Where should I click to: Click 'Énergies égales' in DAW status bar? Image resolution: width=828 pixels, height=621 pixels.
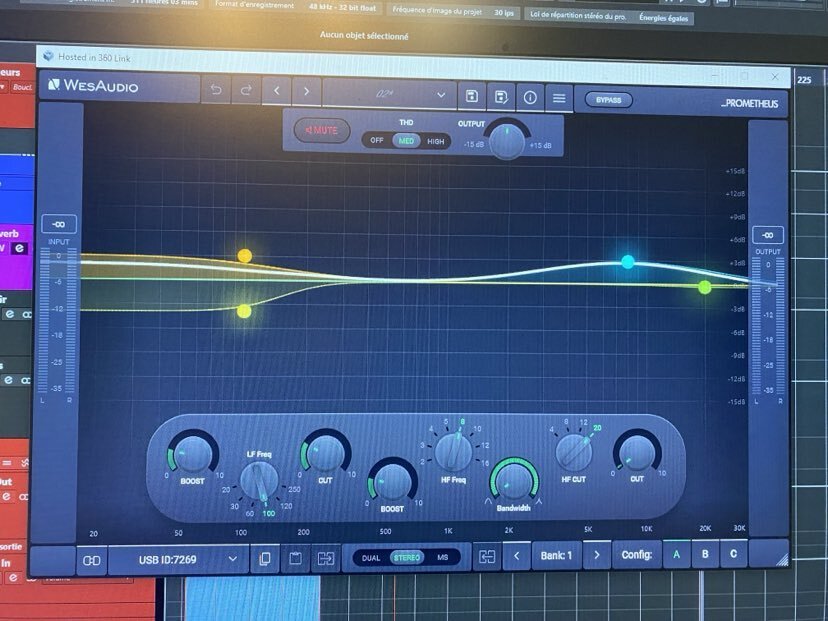click(664, 18)
